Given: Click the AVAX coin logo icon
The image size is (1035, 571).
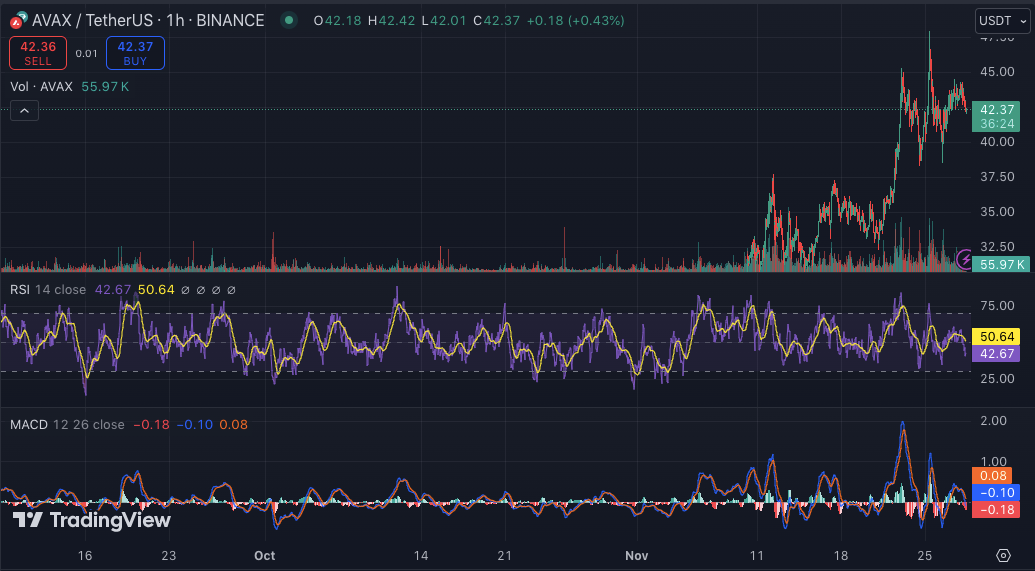Looking at the screenshot, I should pos(18,20).
